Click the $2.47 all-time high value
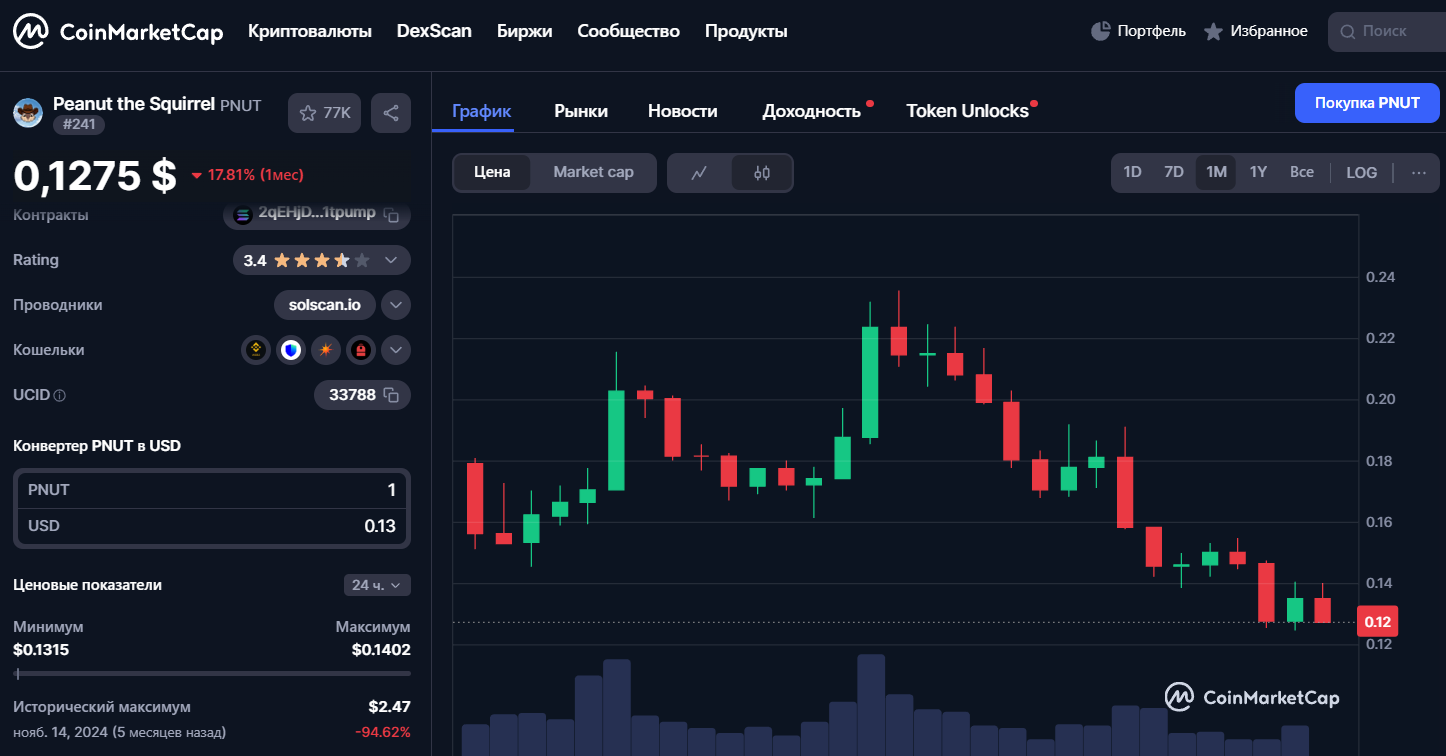This screenshot has height=756, width=1446. (x=389, y=706)
